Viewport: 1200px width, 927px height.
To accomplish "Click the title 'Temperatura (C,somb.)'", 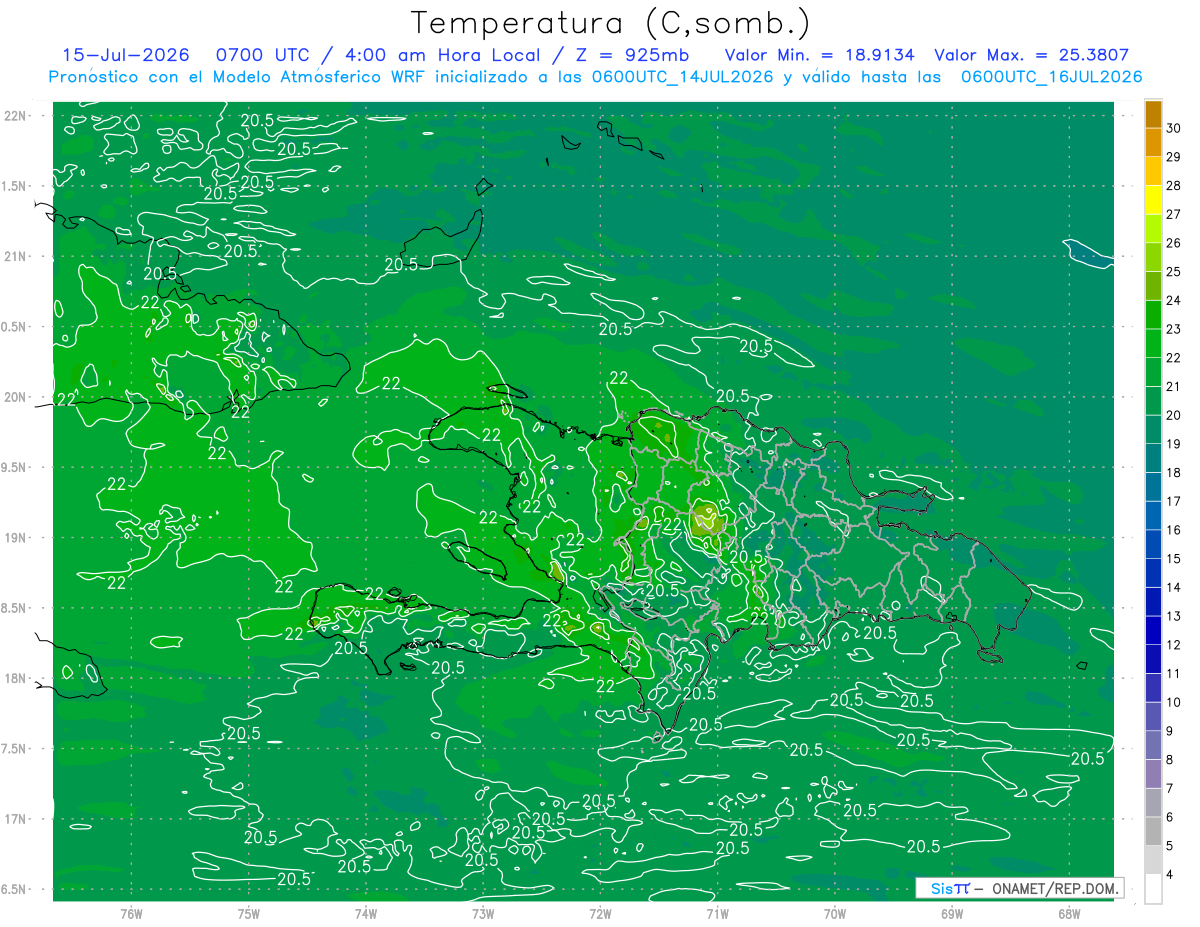I will click(x=610, y=23).
